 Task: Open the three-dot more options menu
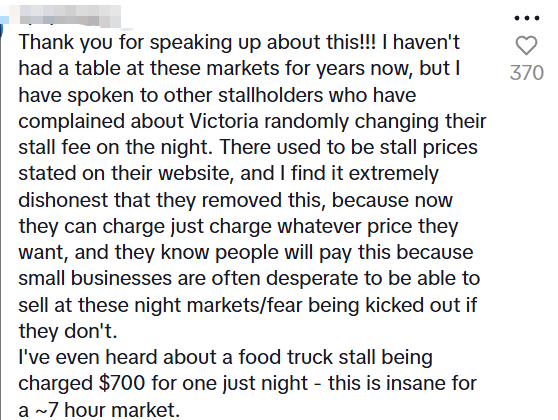tap(527, 18)
